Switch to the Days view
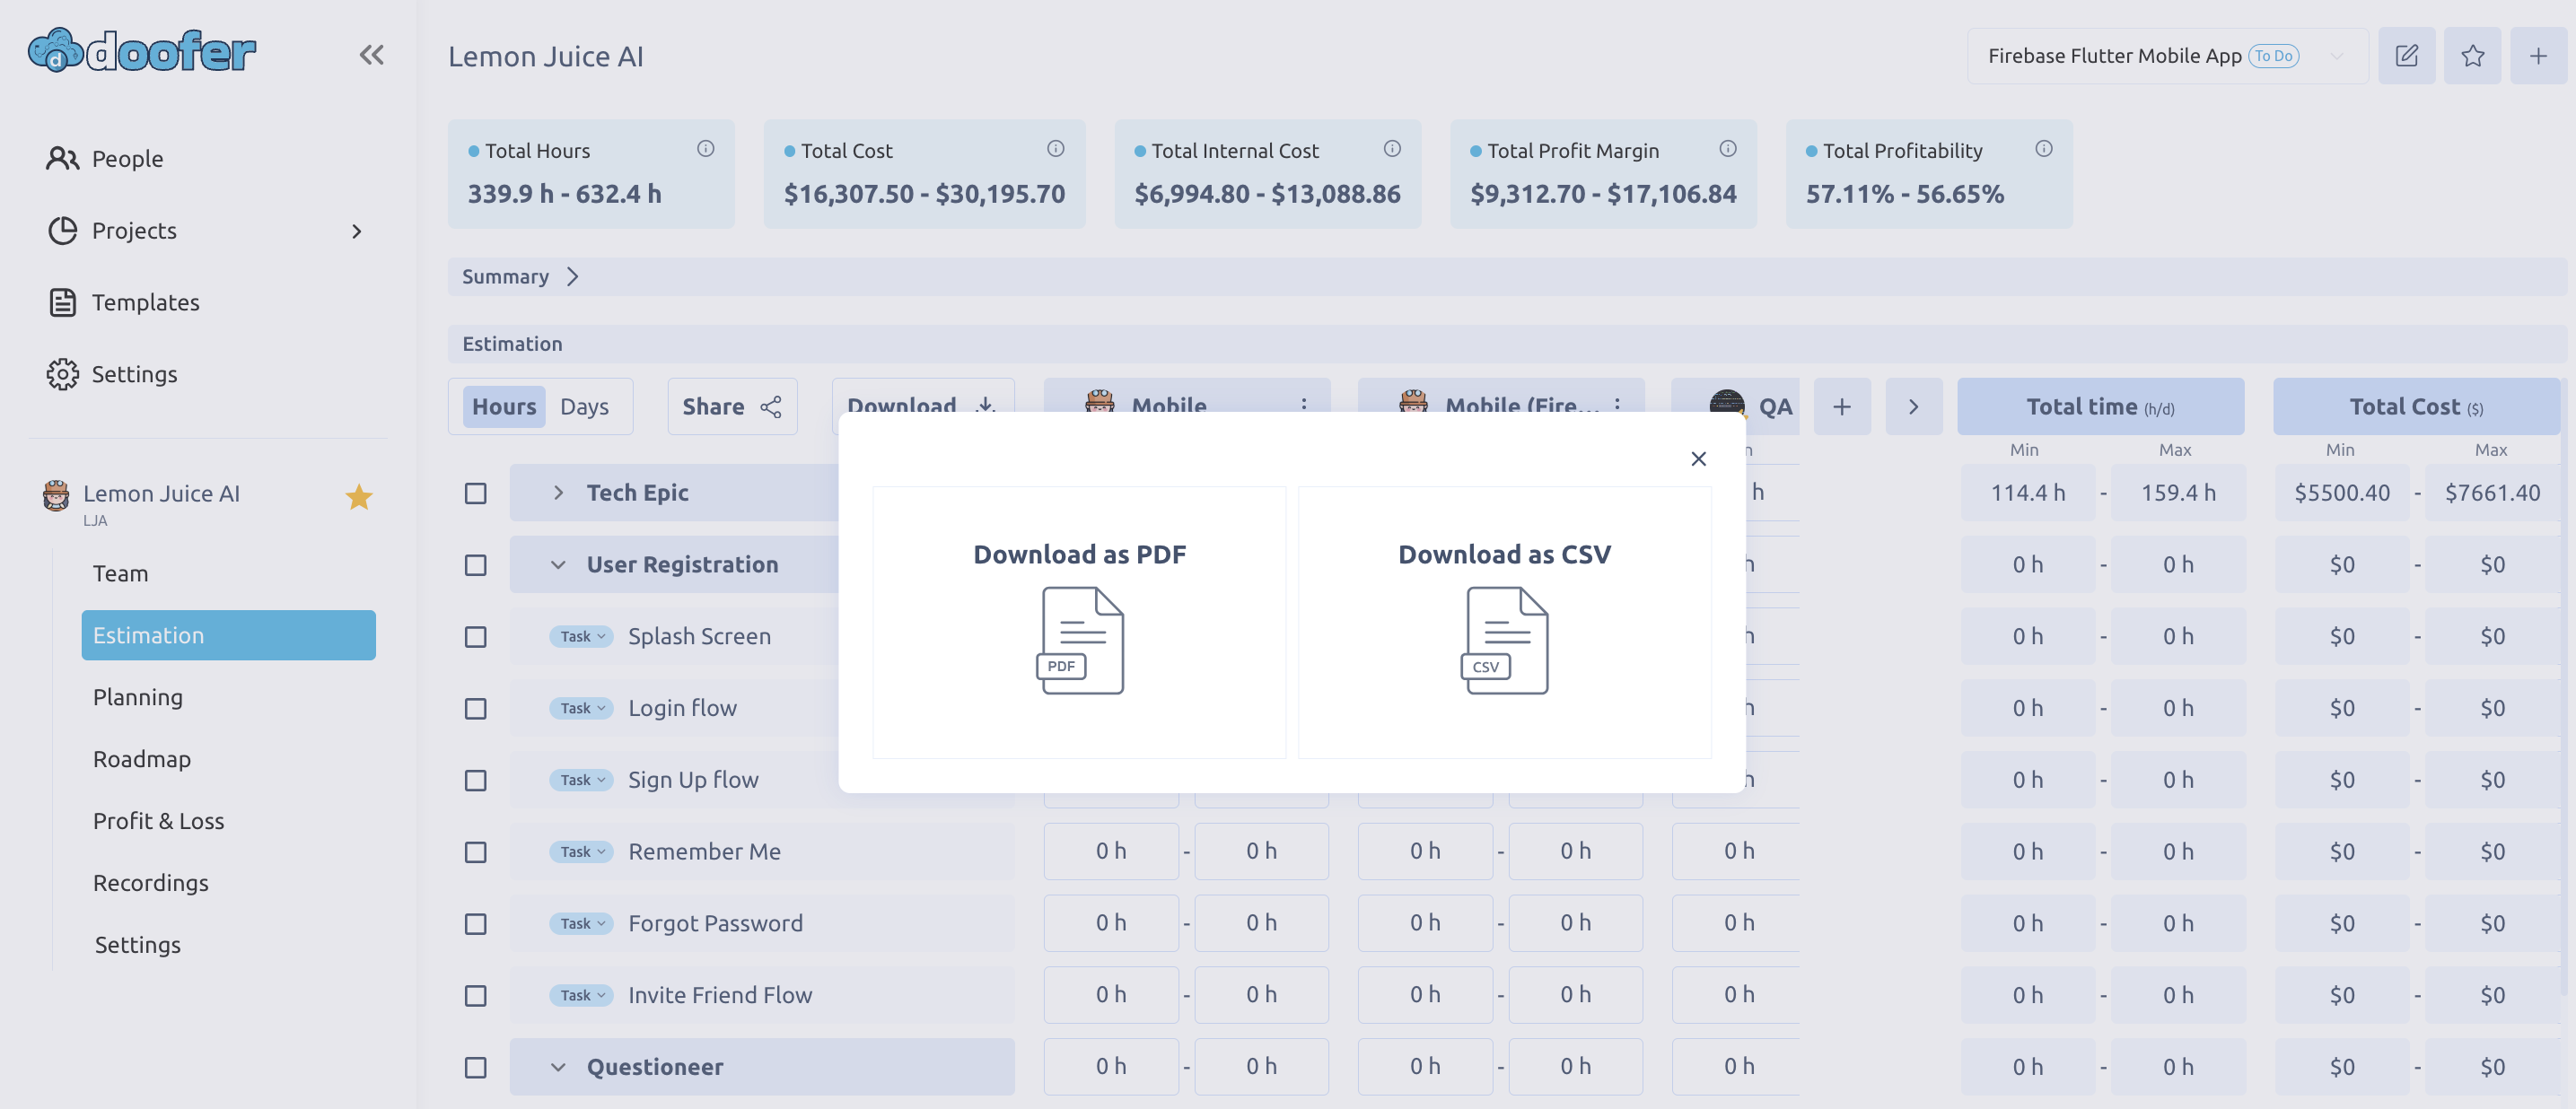This screenshot has height=1109, width=2576. [585, 406]
